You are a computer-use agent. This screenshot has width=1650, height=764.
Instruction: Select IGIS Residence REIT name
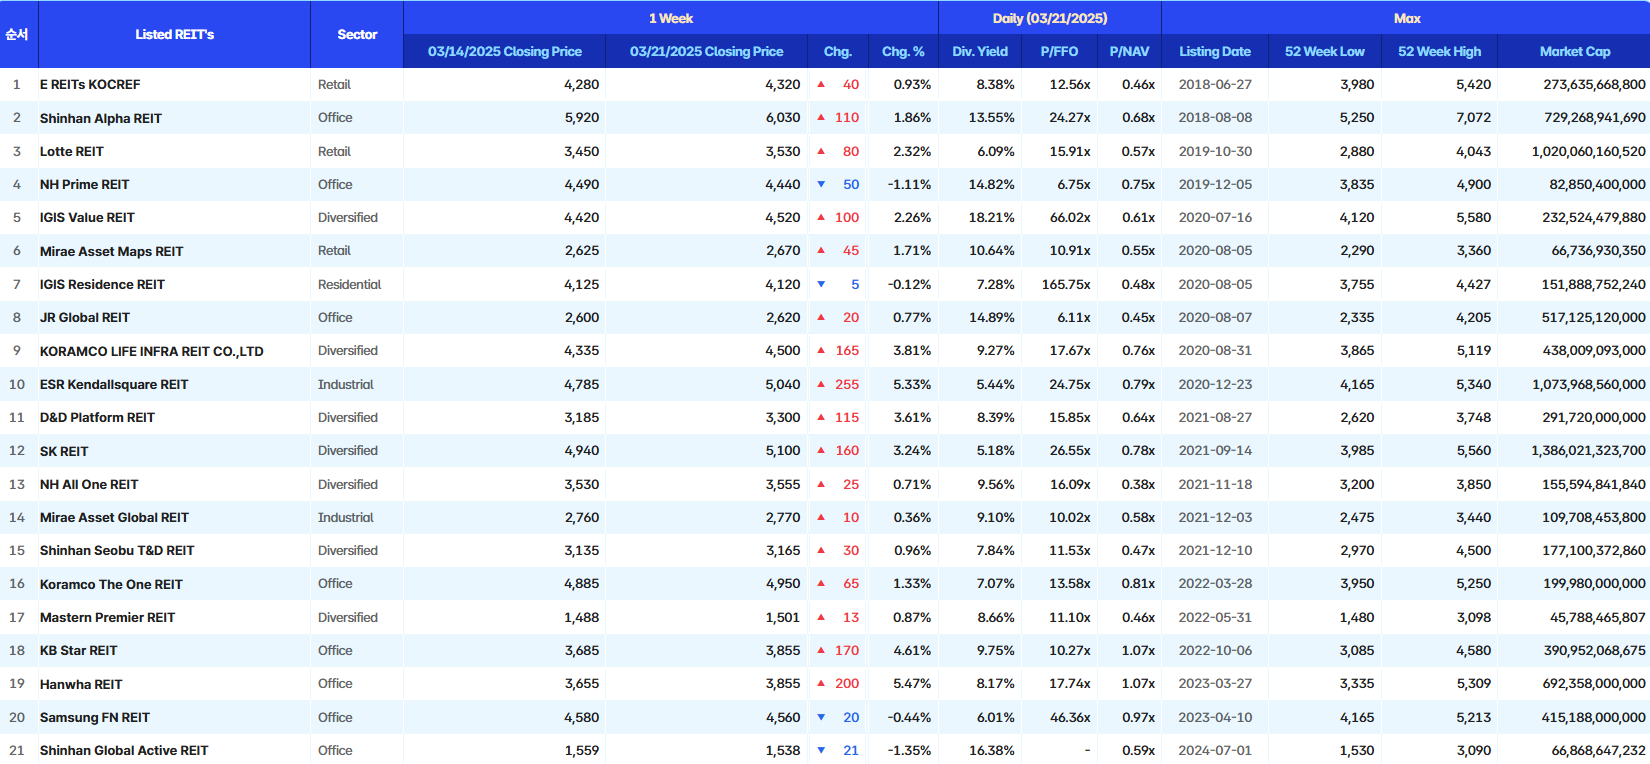(102, 284)
